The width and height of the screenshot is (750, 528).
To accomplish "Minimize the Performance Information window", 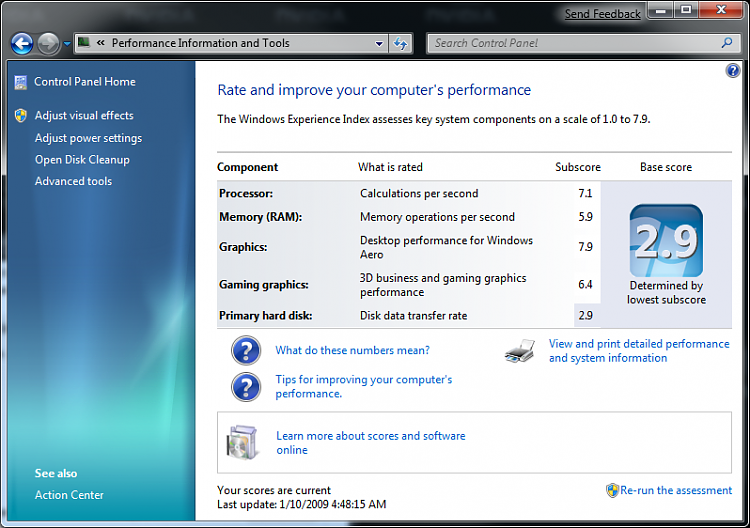I will click(x=661, y=10).
